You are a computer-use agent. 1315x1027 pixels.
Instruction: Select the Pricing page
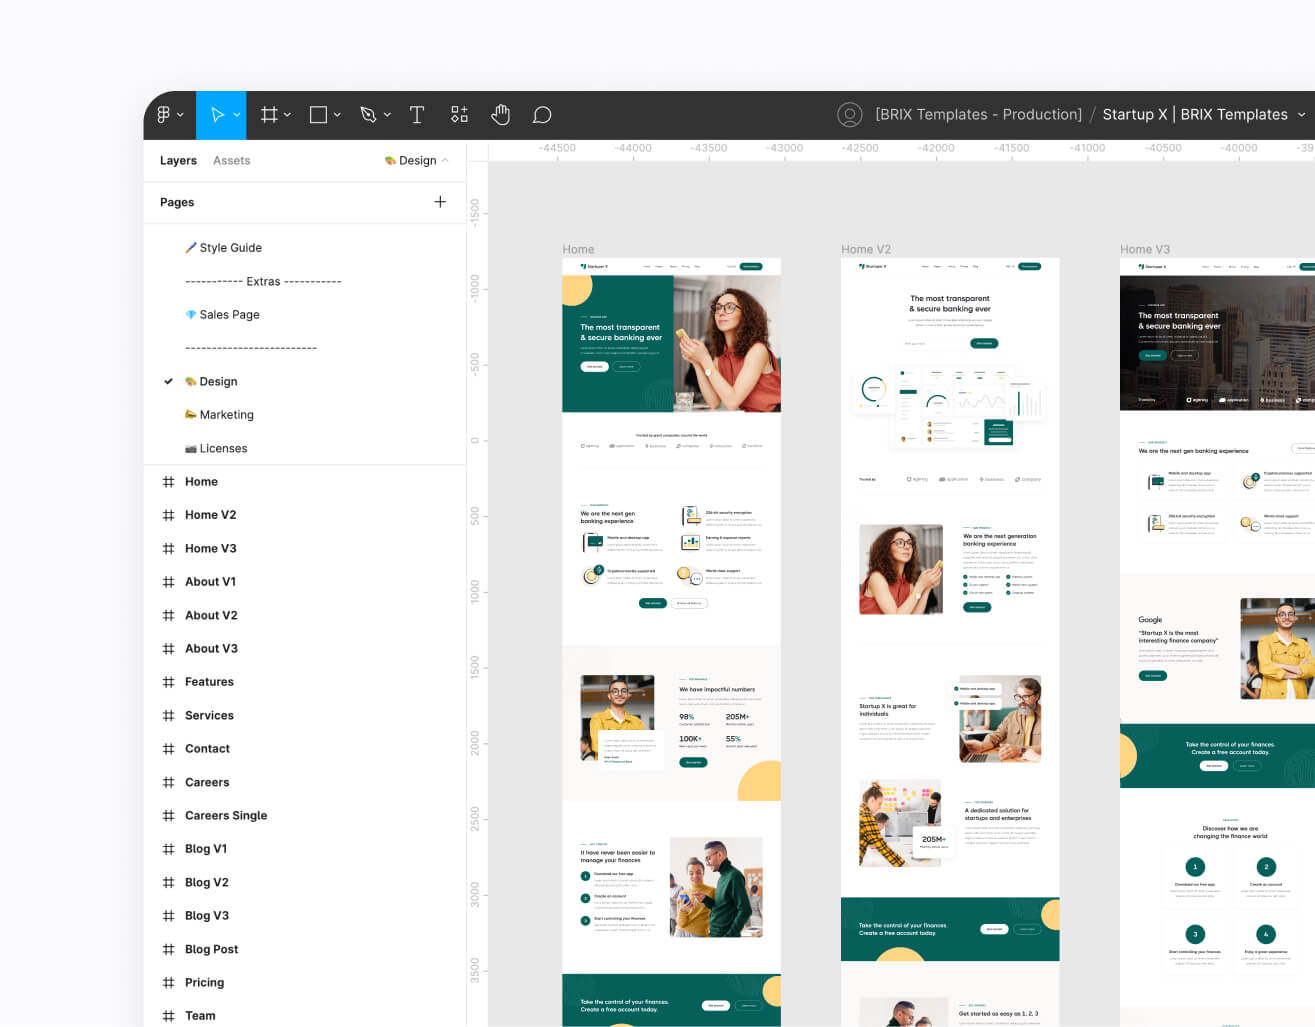coord(205,982)
